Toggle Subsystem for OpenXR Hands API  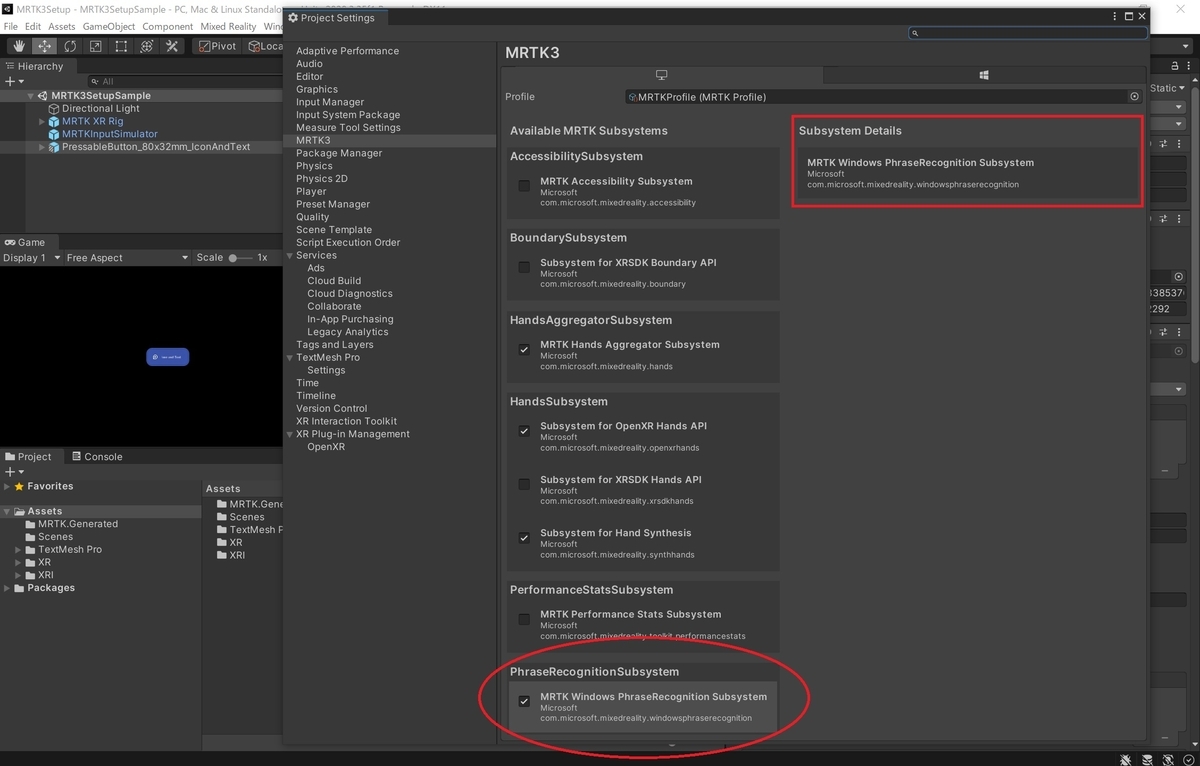[524, 431]
